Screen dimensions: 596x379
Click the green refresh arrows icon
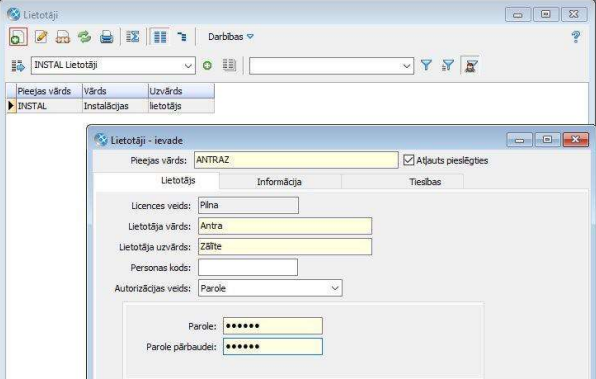coord(84,37)
